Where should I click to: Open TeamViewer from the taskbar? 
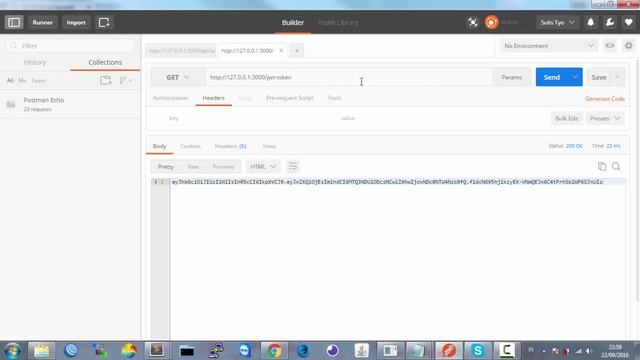tap(245, 351)
